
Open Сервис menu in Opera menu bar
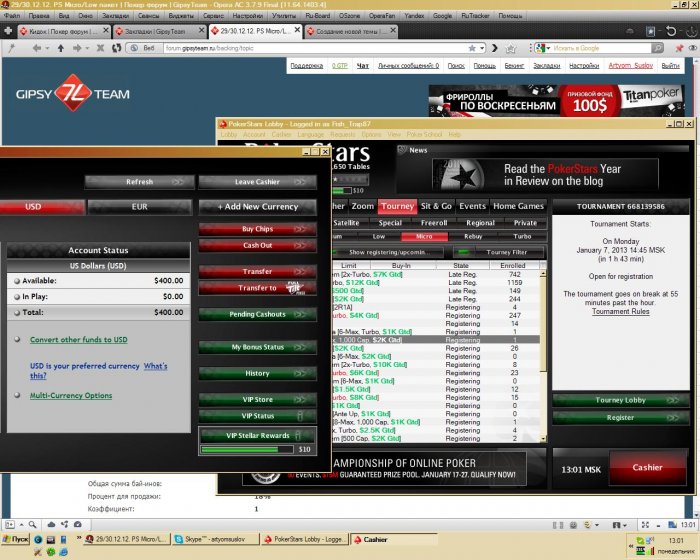point(213,15)
